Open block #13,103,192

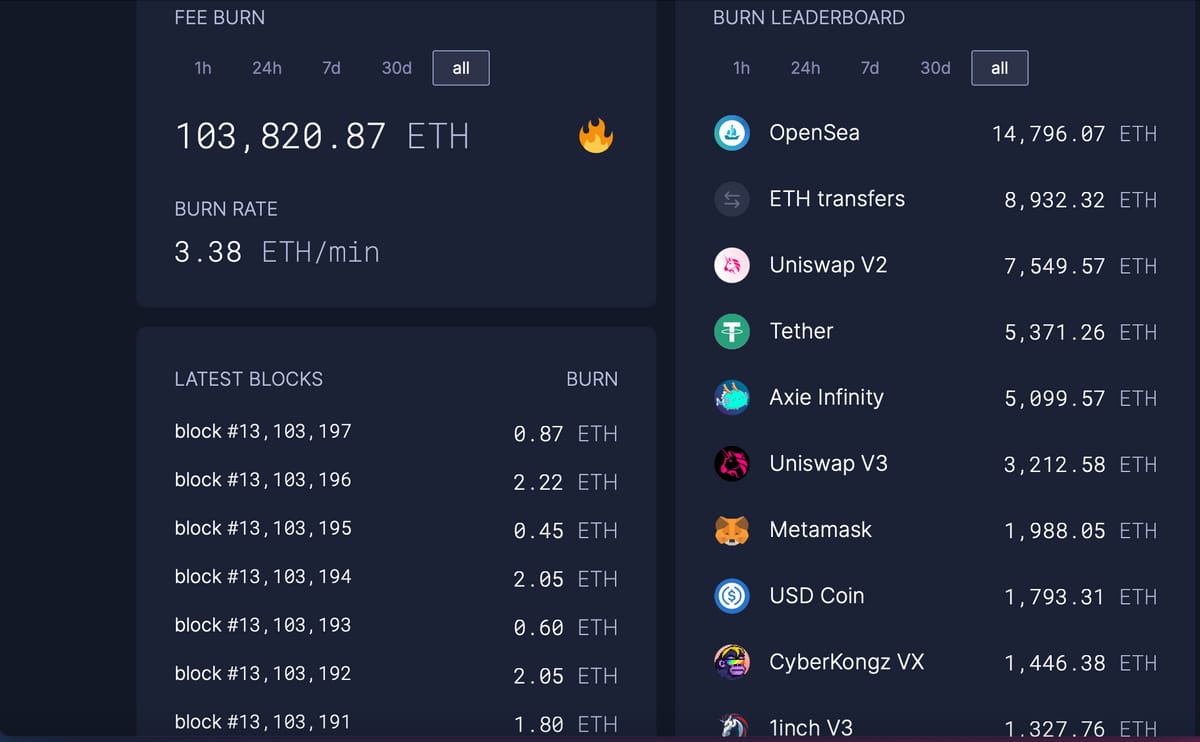(x=263, y=674)
